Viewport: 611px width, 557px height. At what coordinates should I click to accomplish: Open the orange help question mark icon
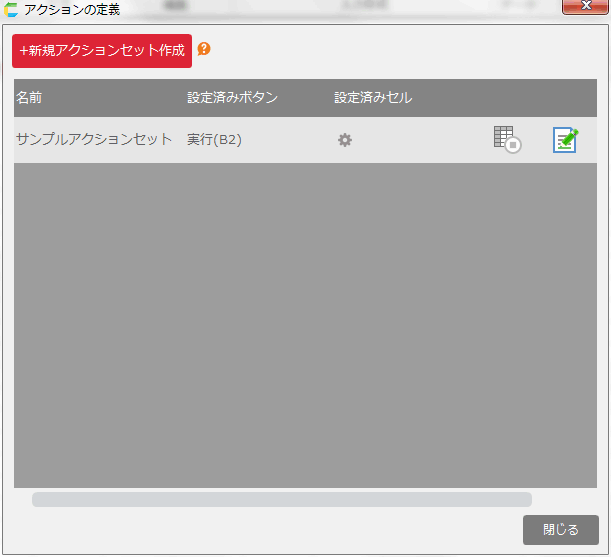(x=204, y=49)
